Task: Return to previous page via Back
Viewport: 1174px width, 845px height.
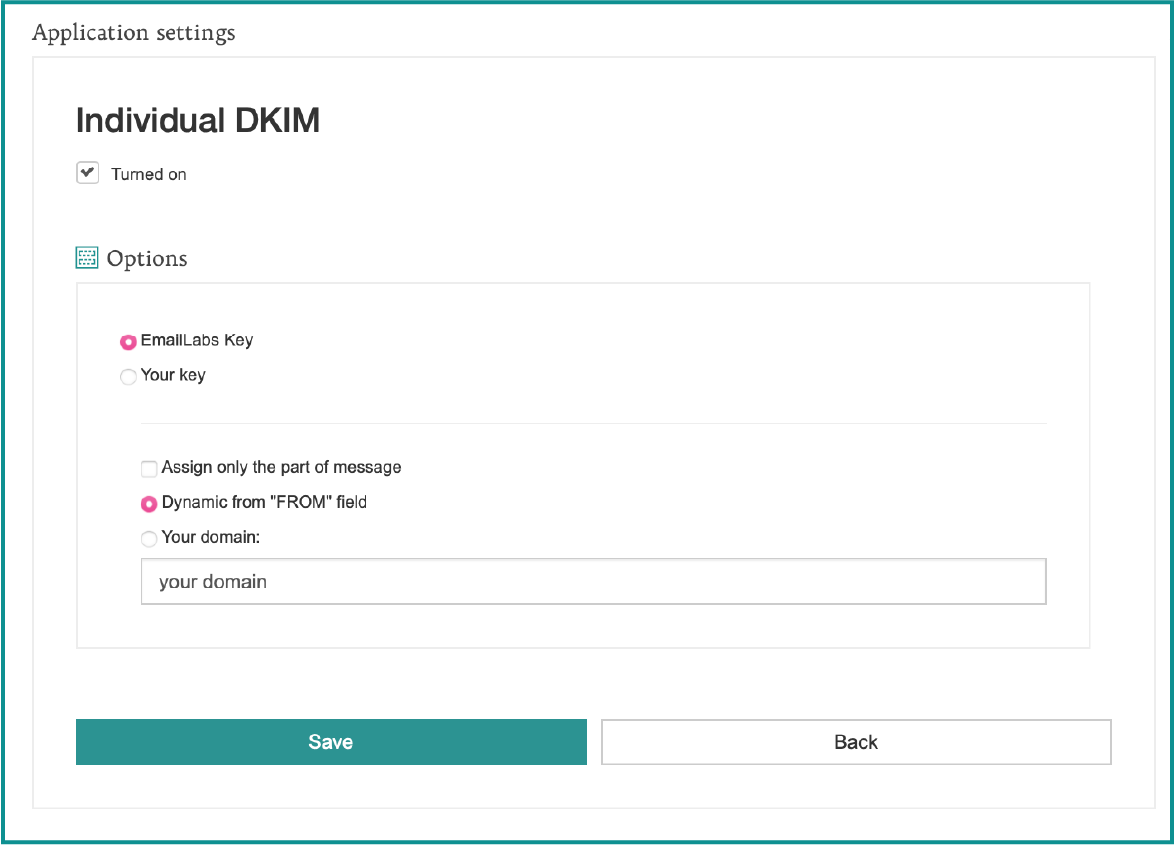Action: click(856, 741)
